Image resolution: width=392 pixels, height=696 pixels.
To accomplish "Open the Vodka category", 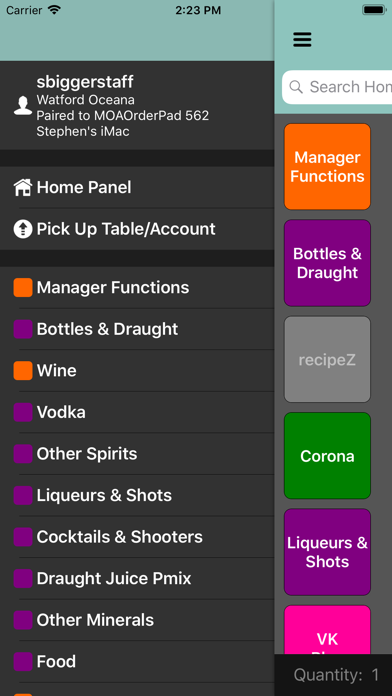I will click(137, 412).
